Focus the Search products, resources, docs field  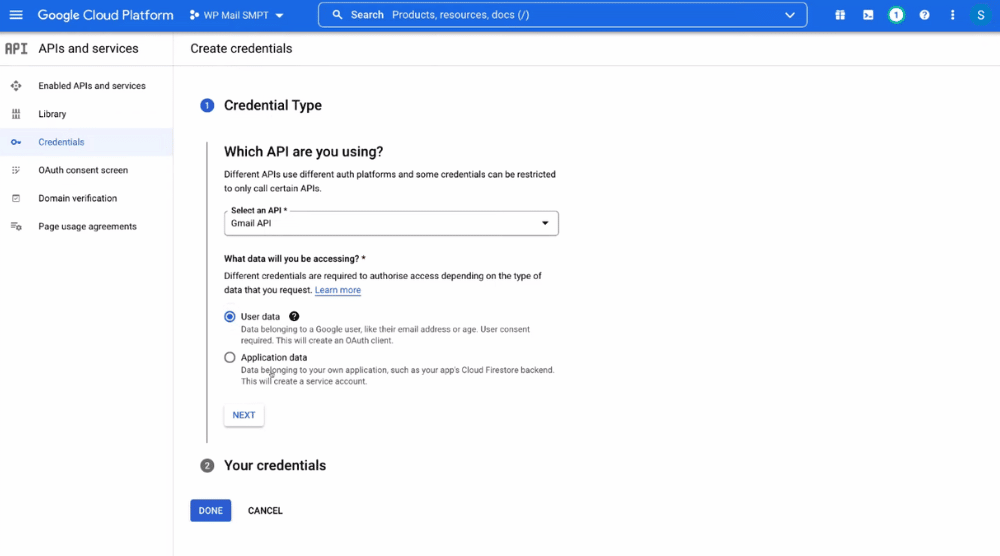pos(562,15)
